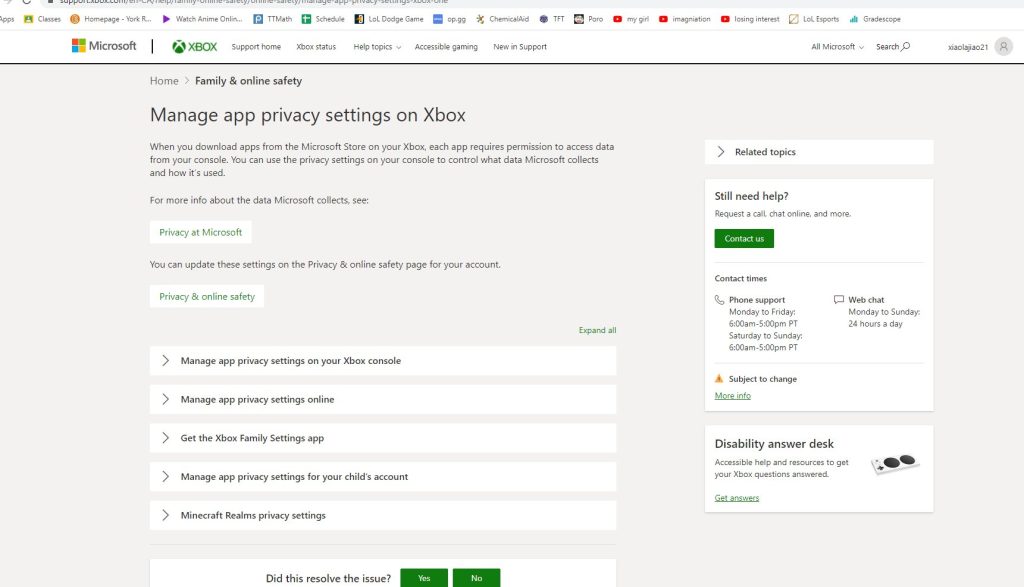Expand the Related topics panel
The width and height of the screenshot is (1024, 587).
click(x=819, y=151)
